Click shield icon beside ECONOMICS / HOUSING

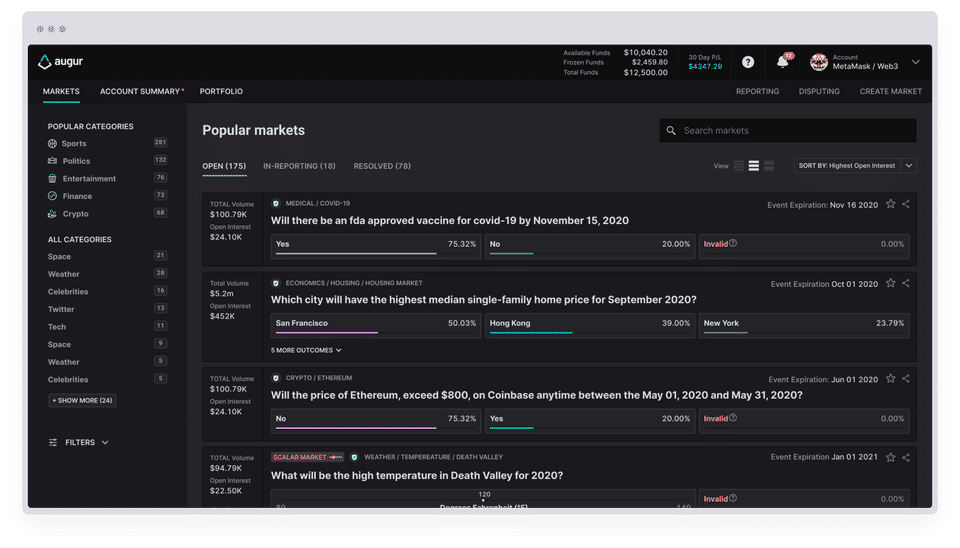click(x=276, y=283)
